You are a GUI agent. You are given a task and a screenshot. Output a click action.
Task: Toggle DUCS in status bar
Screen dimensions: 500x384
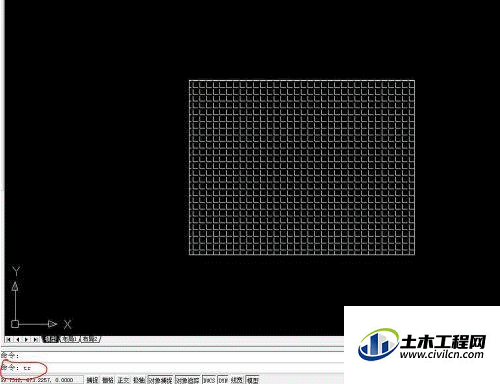(209, 380)
